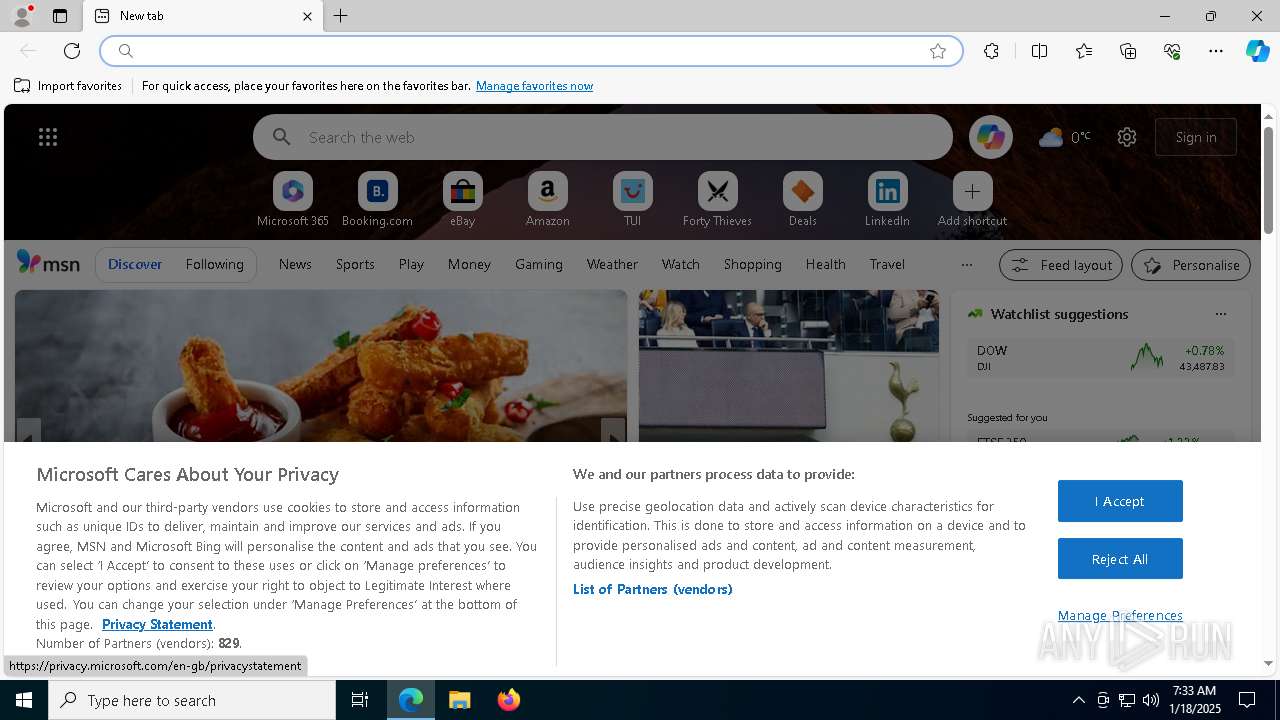
Task: Open the Travel category
Action: pyautogui.click(x=887, y=264)
